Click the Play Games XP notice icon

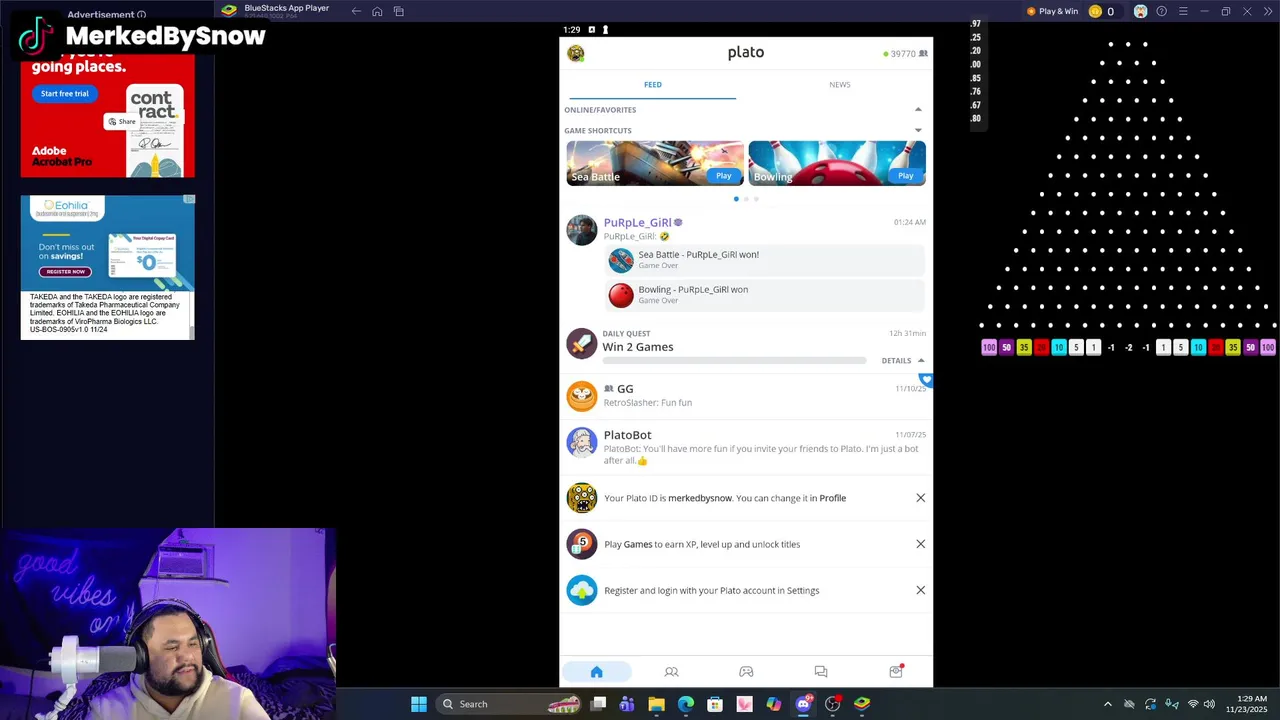pos(581,544)
